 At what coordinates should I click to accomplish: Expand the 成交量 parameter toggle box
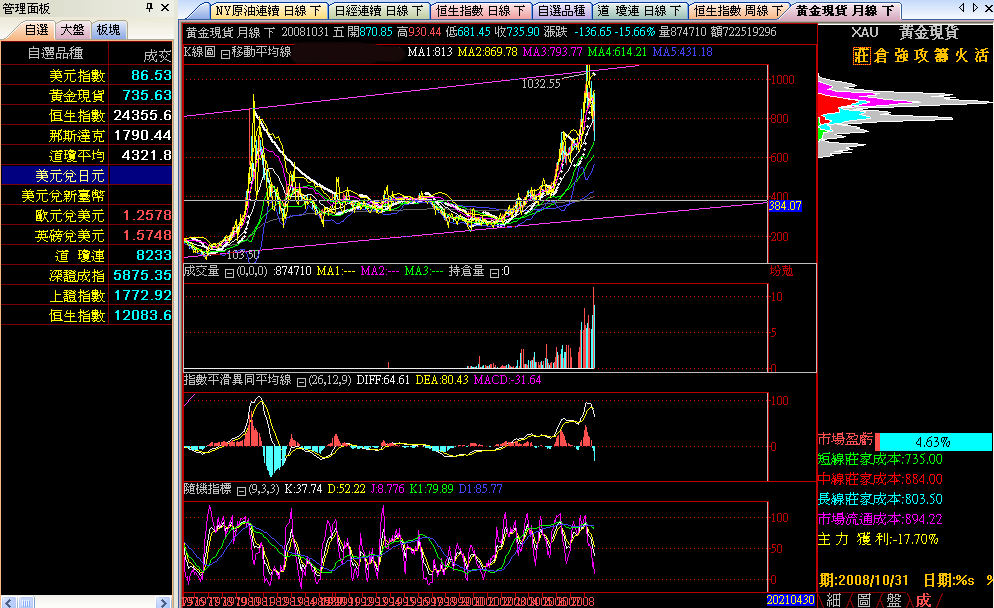pyautogui.click(x=227, y=271)
